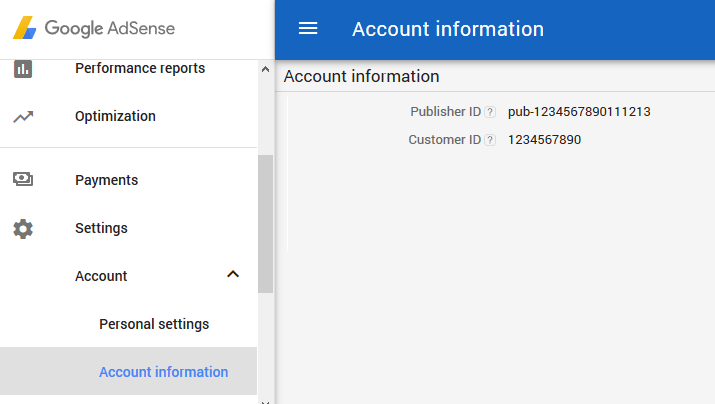The height and width of the screenshot is (404, 715).
Task: Open Personal settings
Action: pos(154,324)
